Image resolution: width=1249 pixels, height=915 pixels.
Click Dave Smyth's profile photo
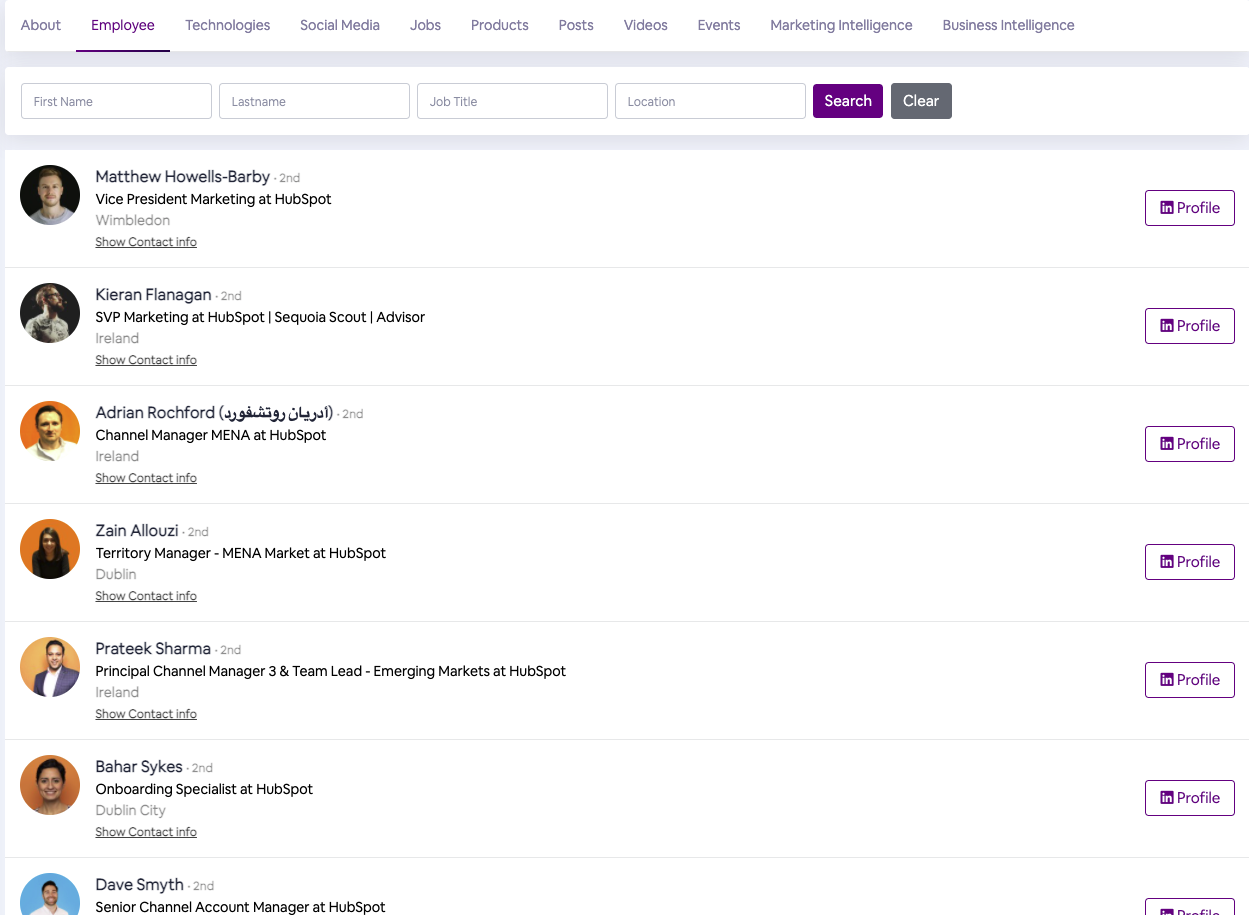[50, 894]
